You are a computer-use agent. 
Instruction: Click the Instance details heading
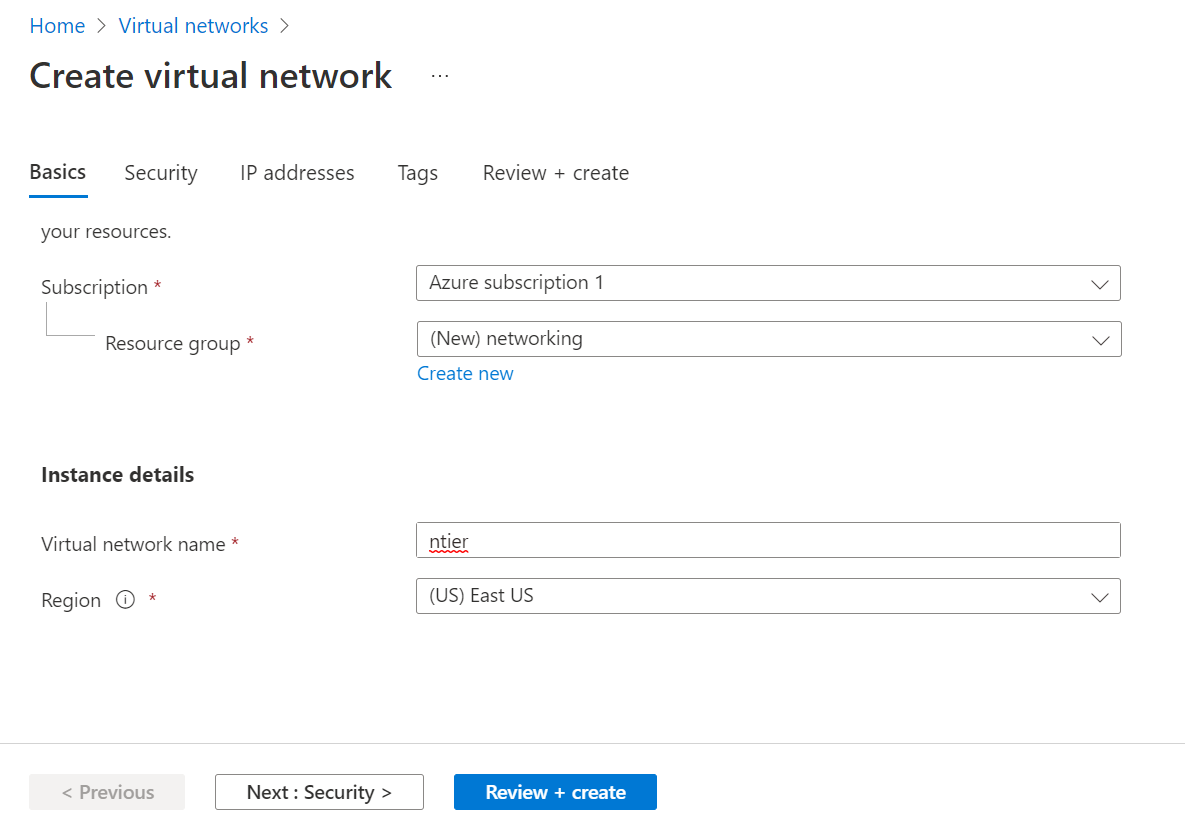point(118,475)
